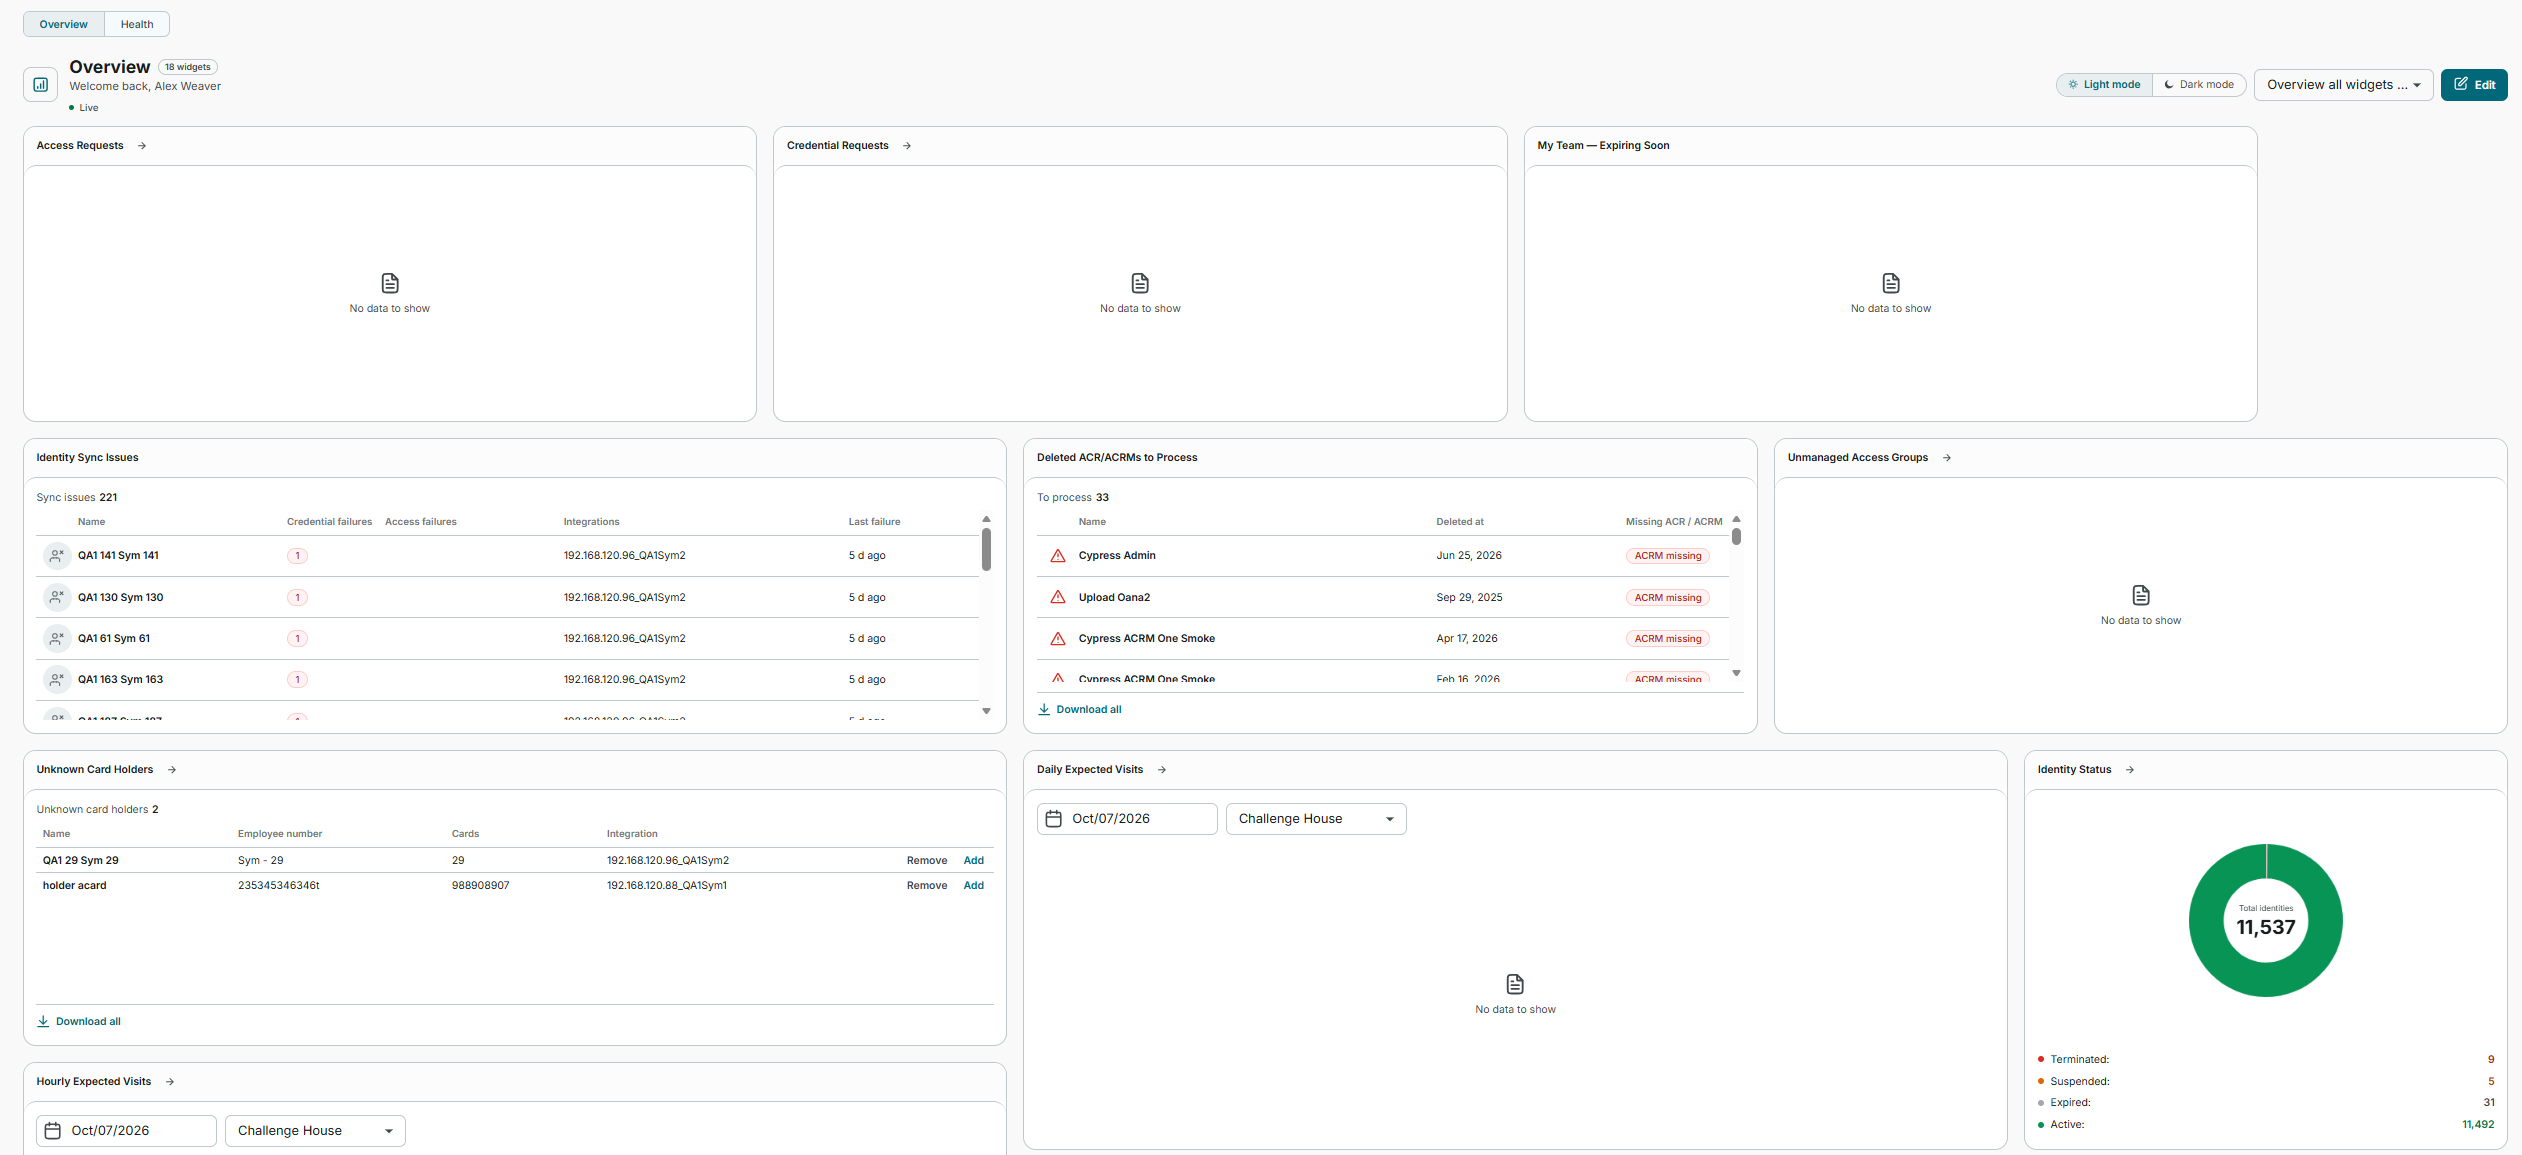Open Access Requests via arrow icon

point(142,146)
